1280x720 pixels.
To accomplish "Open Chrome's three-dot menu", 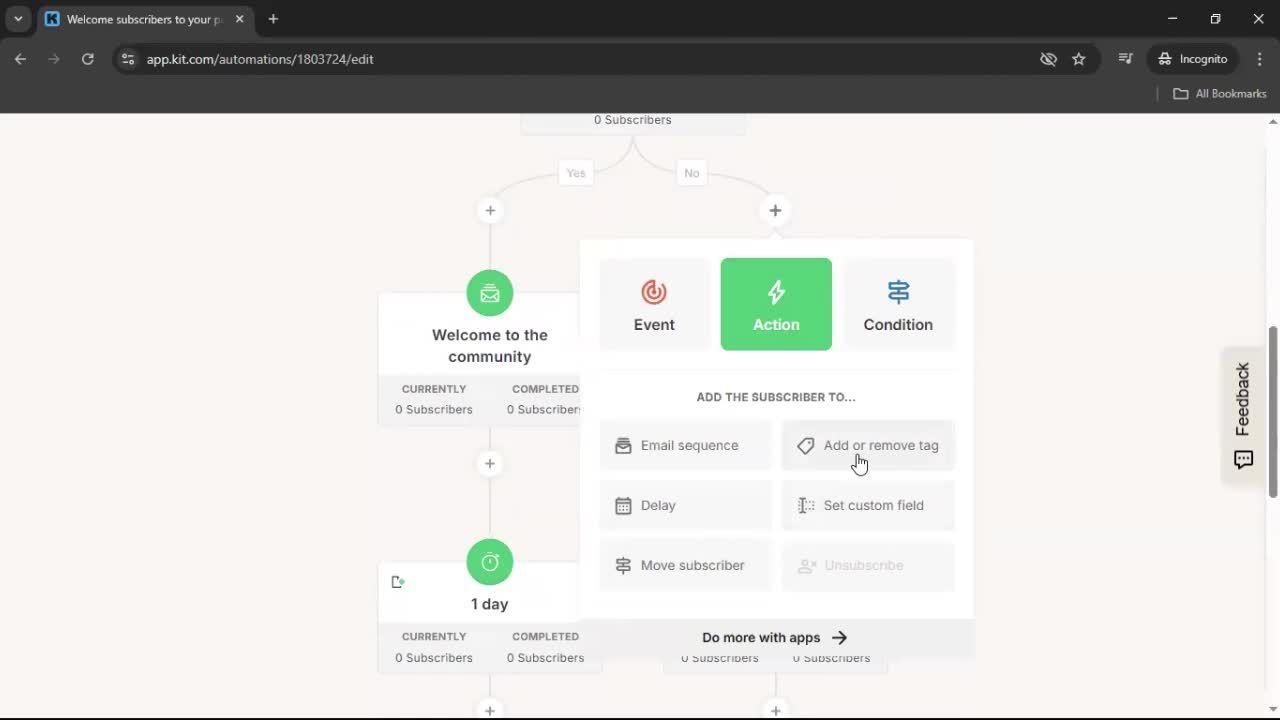I will [x=1260, y=59].
